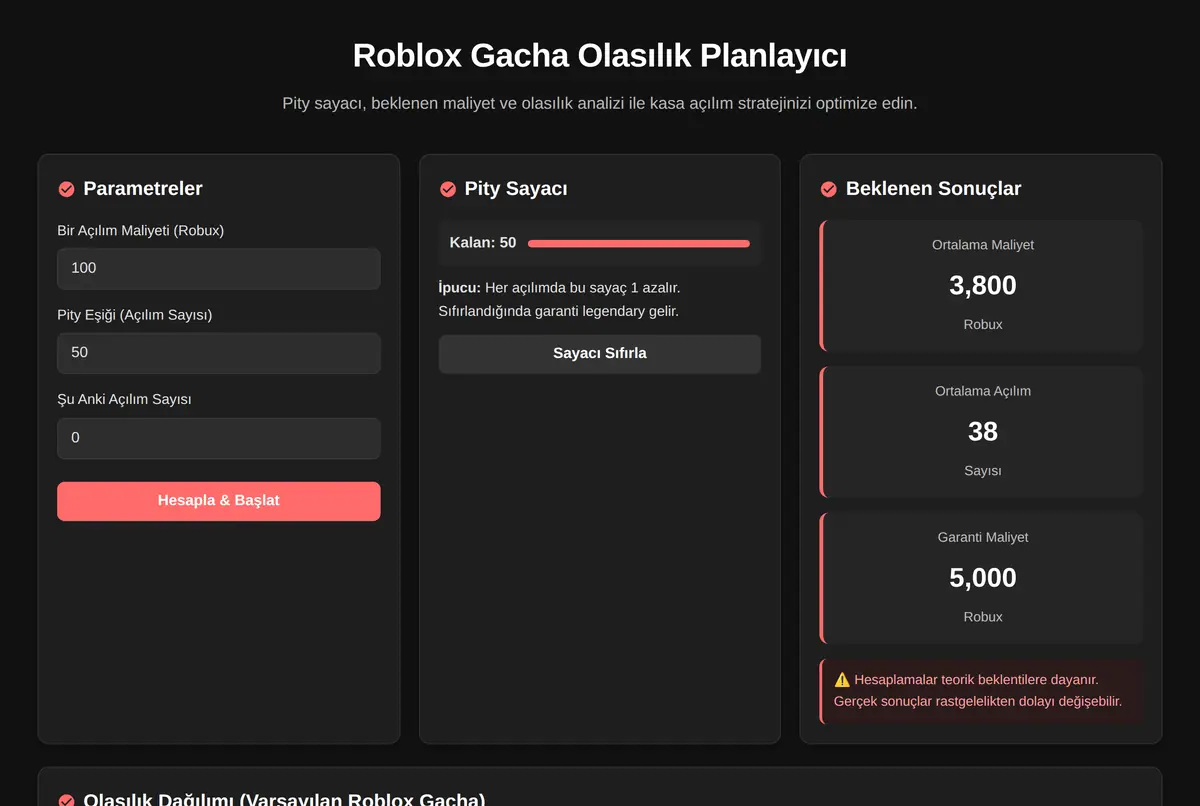Viewport: 1200px width, 806px height.
Task: Click the Şu Anki Açılım Sayısı label
Action: tap(124, 399)
